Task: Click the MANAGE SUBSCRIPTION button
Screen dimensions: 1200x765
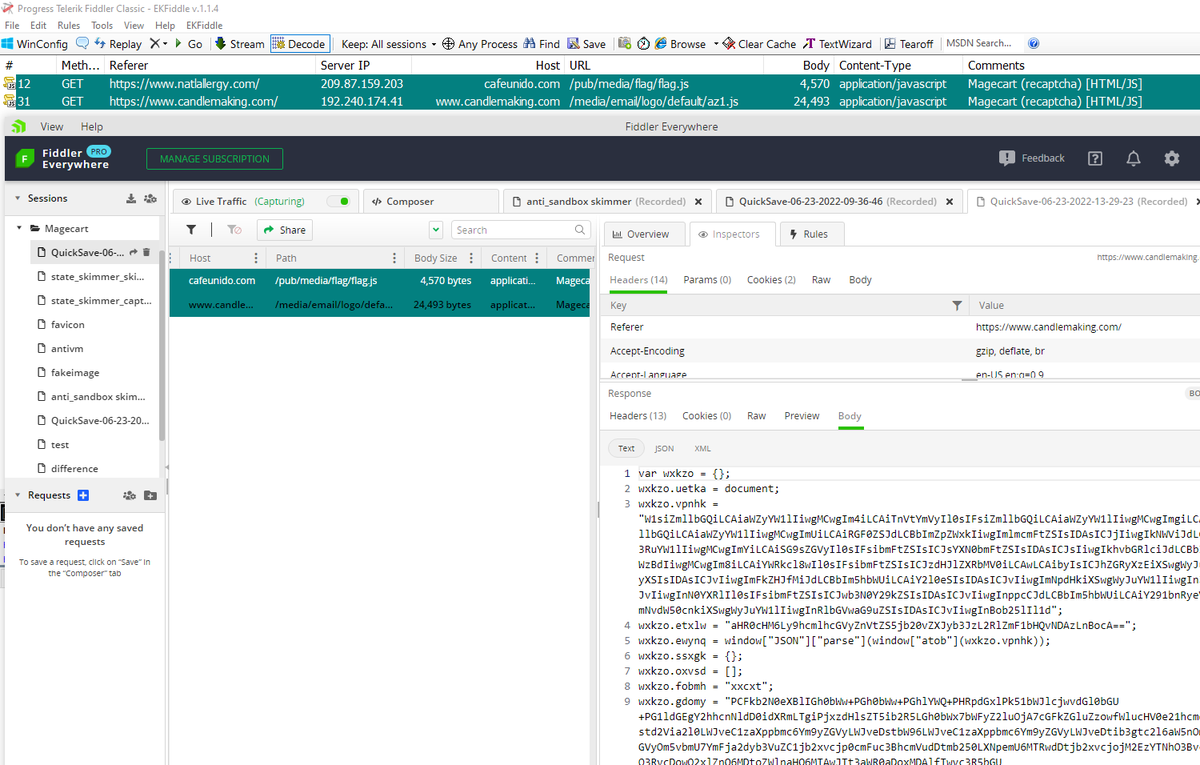Action: coord(215,159)
